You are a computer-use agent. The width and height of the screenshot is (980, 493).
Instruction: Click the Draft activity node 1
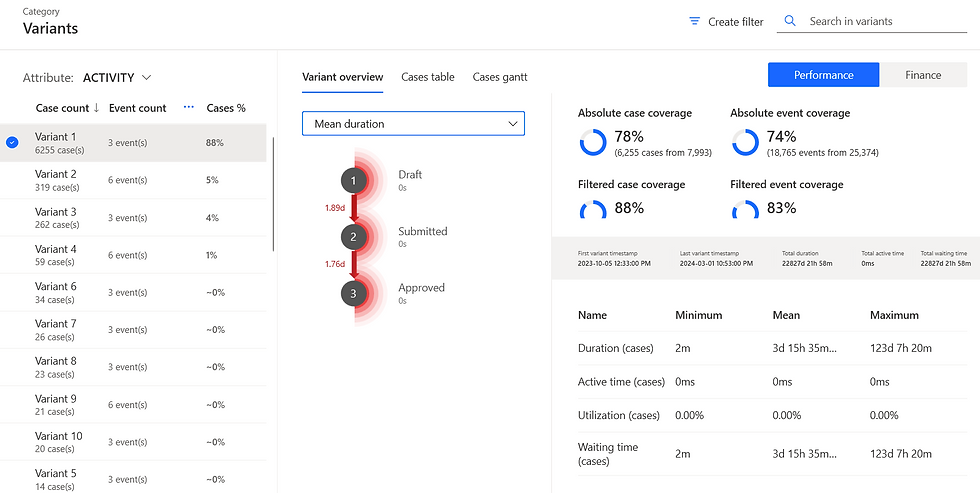353,180
